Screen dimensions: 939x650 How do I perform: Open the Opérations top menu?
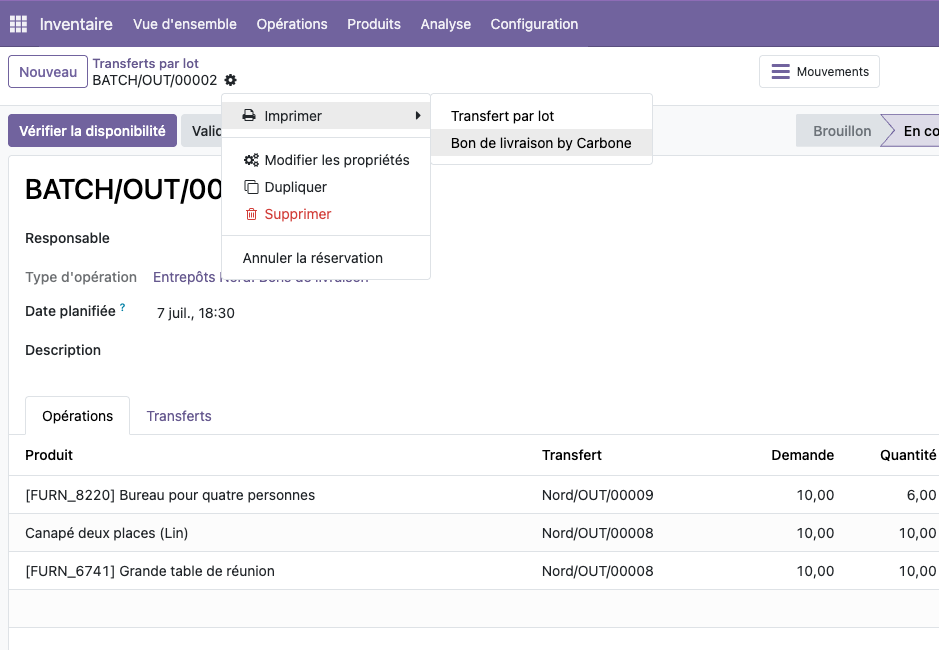coord(292,24)
